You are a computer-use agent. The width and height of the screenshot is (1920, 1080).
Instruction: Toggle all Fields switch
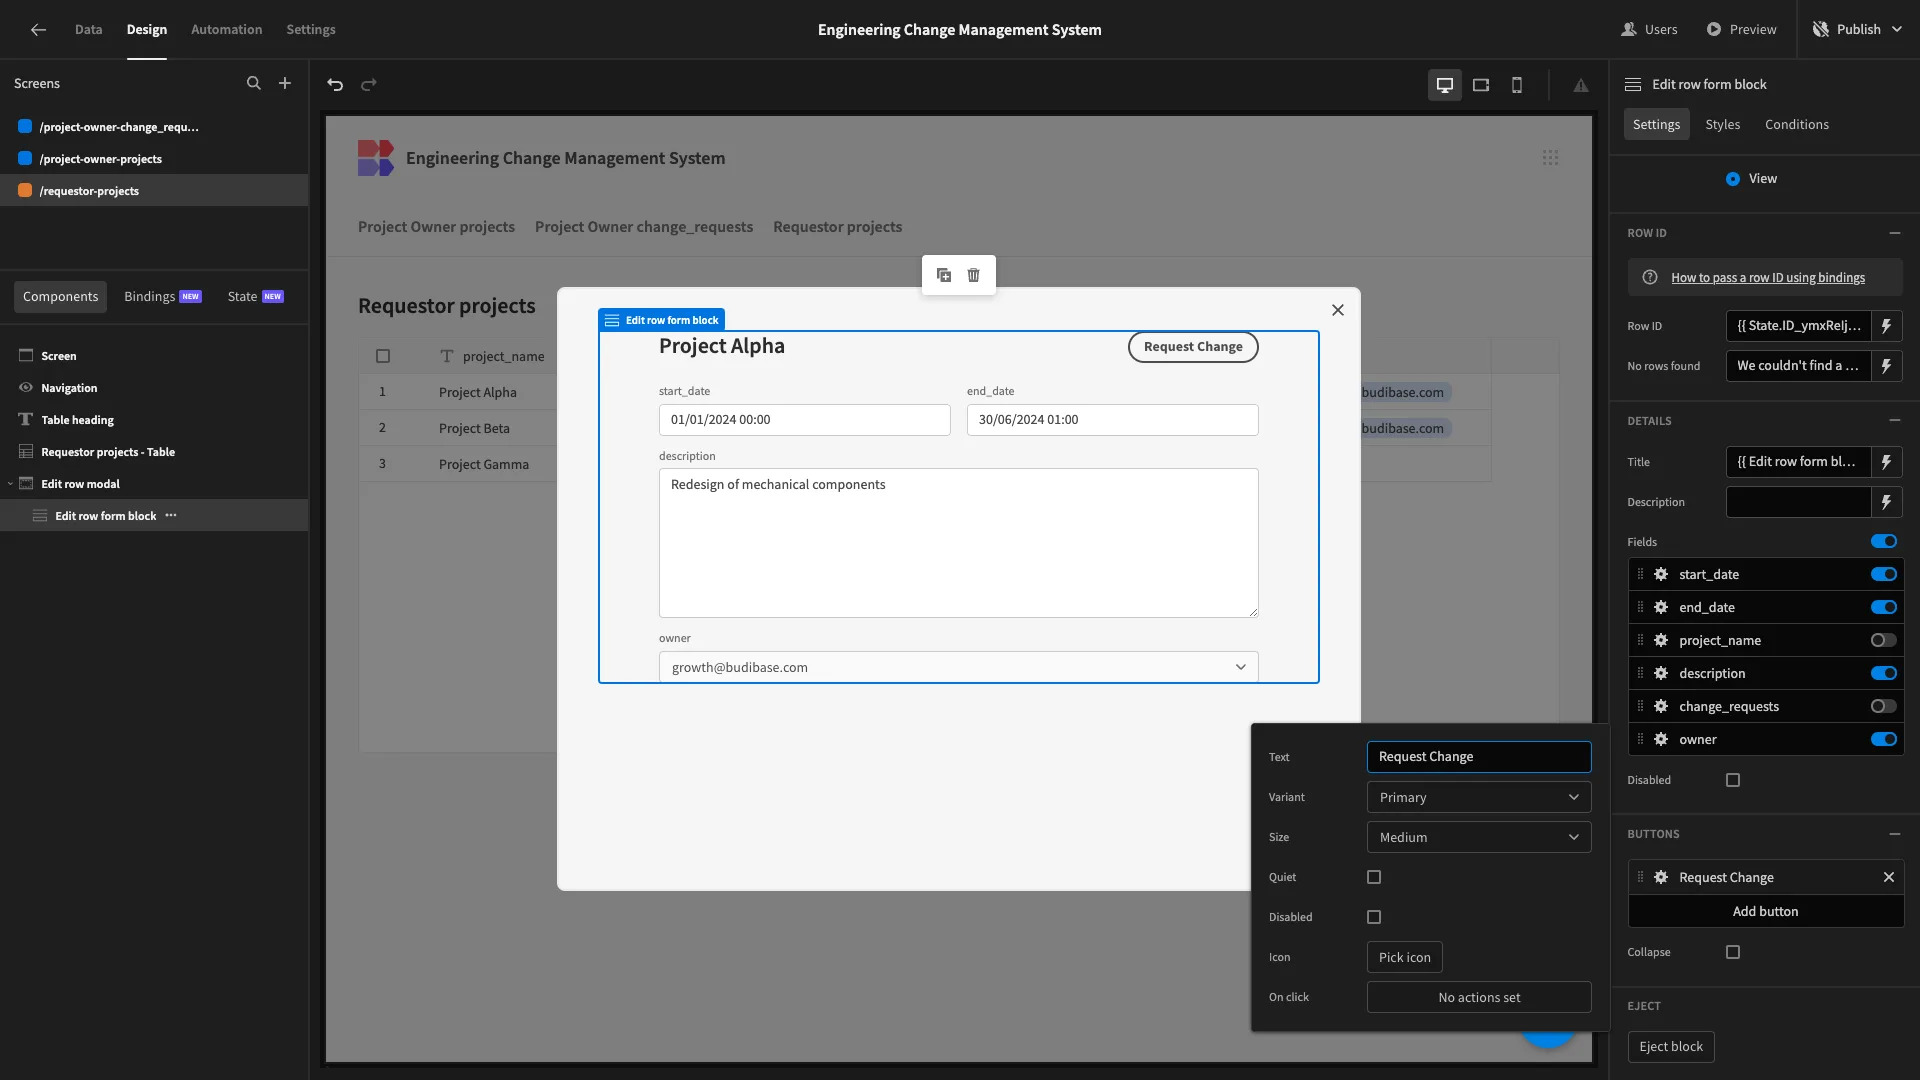click(x=1884, y=541)
